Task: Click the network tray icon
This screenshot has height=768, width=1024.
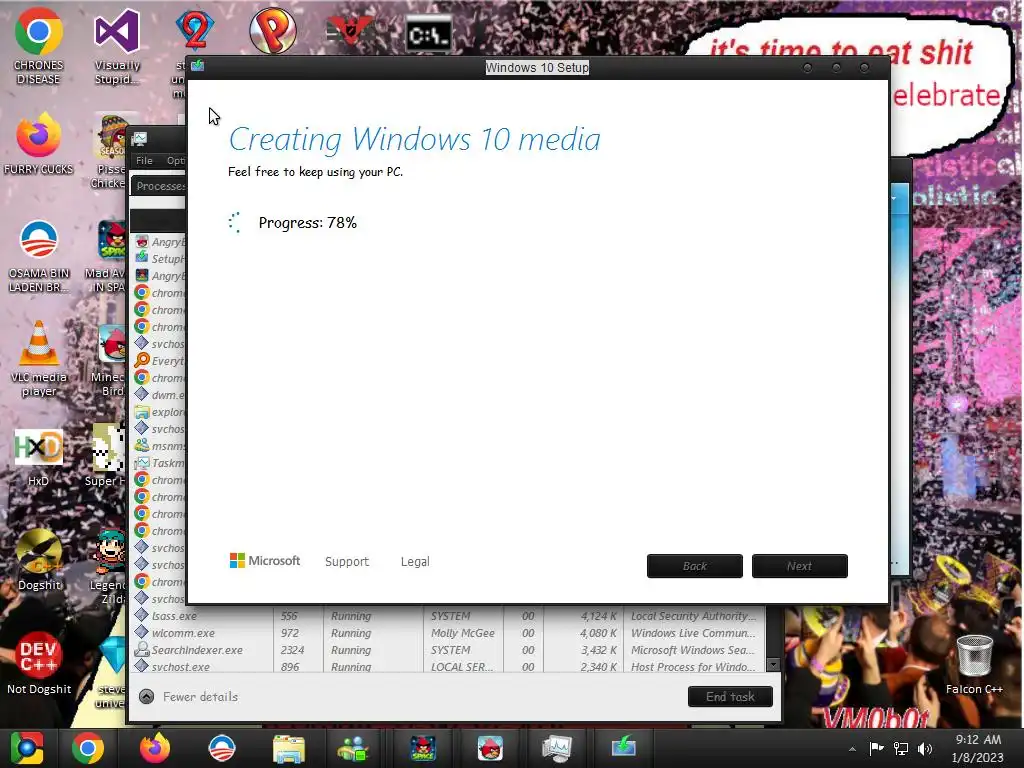Action: click(x=901, y=748)
